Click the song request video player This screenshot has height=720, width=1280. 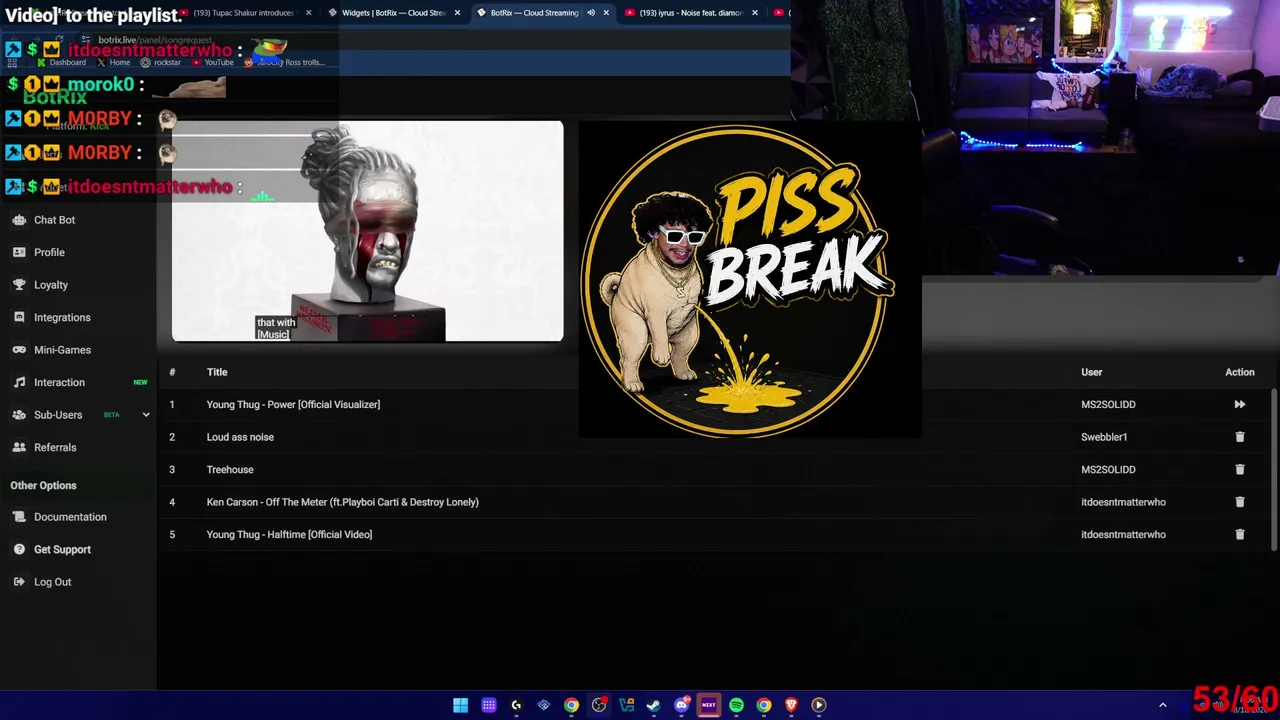(x=368, y=231)
